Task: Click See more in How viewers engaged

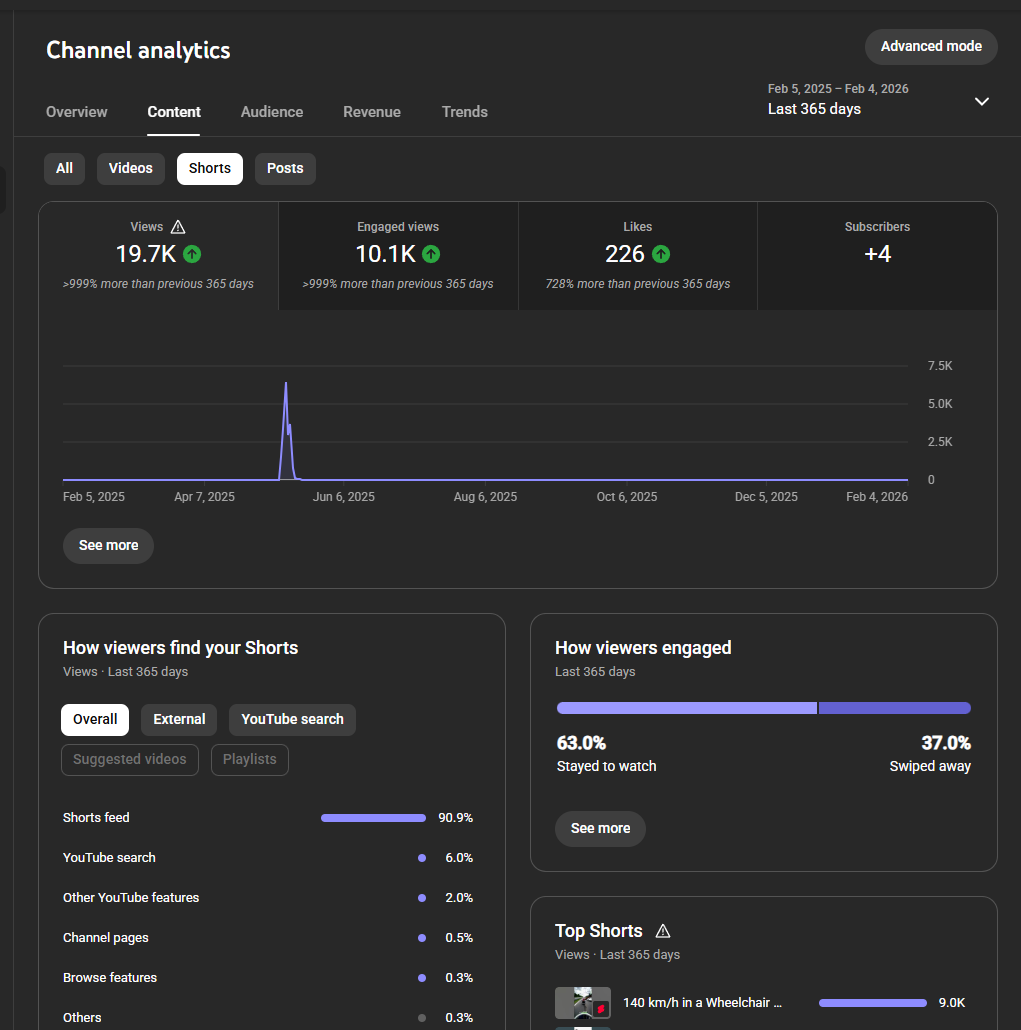Action: click(600, 829)
